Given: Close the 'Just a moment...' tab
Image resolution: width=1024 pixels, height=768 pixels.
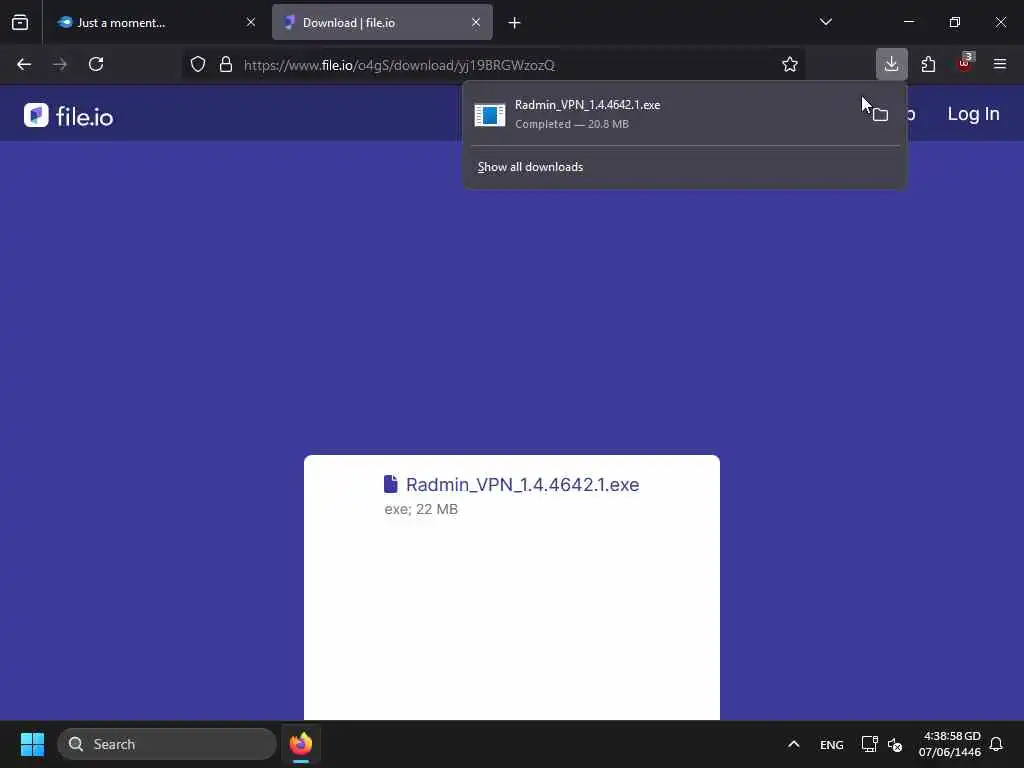Looking at the screenshot, I should point(251,23).
